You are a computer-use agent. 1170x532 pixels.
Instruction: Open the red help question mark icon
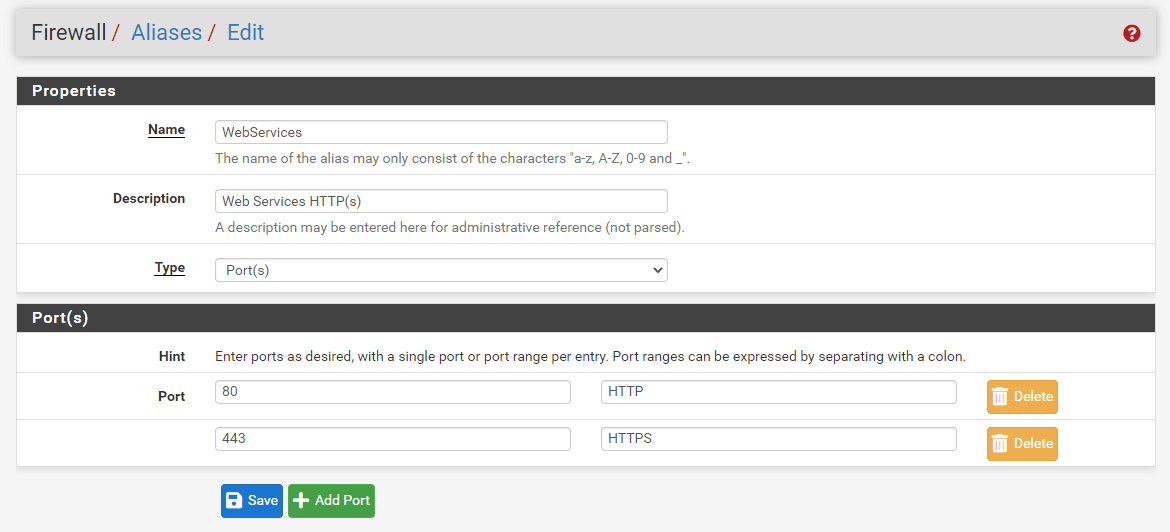point(1131,34)
